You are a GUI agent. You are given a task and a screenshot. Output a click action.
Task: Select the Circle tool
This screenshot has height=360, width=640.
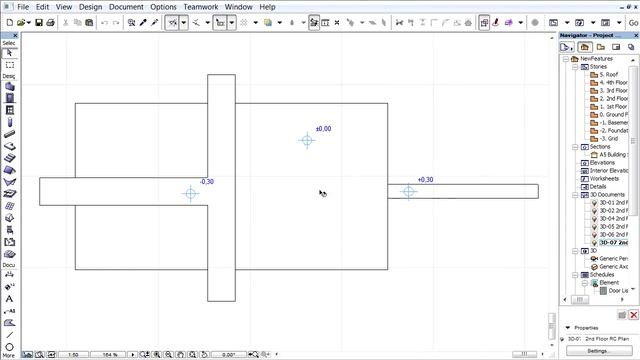pyautogui.click(x=9, y=347)
